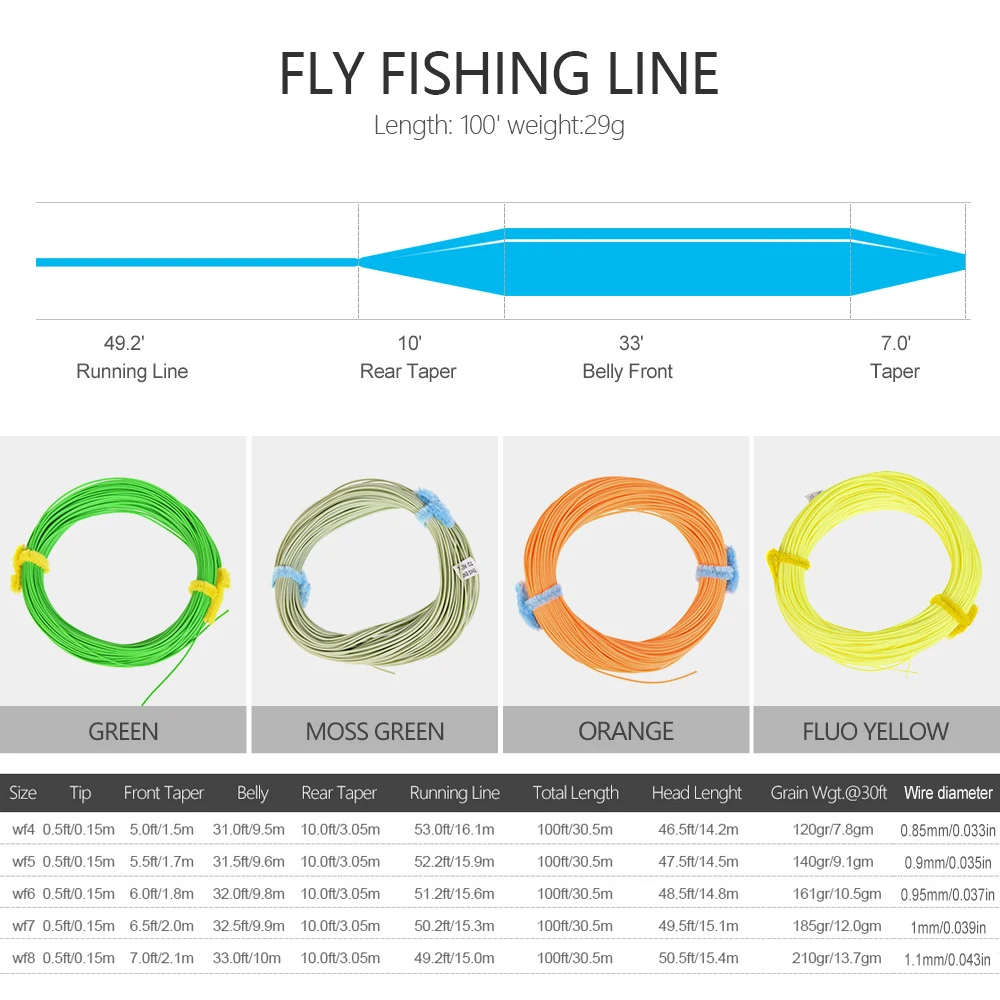Choose the FLUO YELLOW color label
This screenshot has height=1000, width=1000.
876,731
